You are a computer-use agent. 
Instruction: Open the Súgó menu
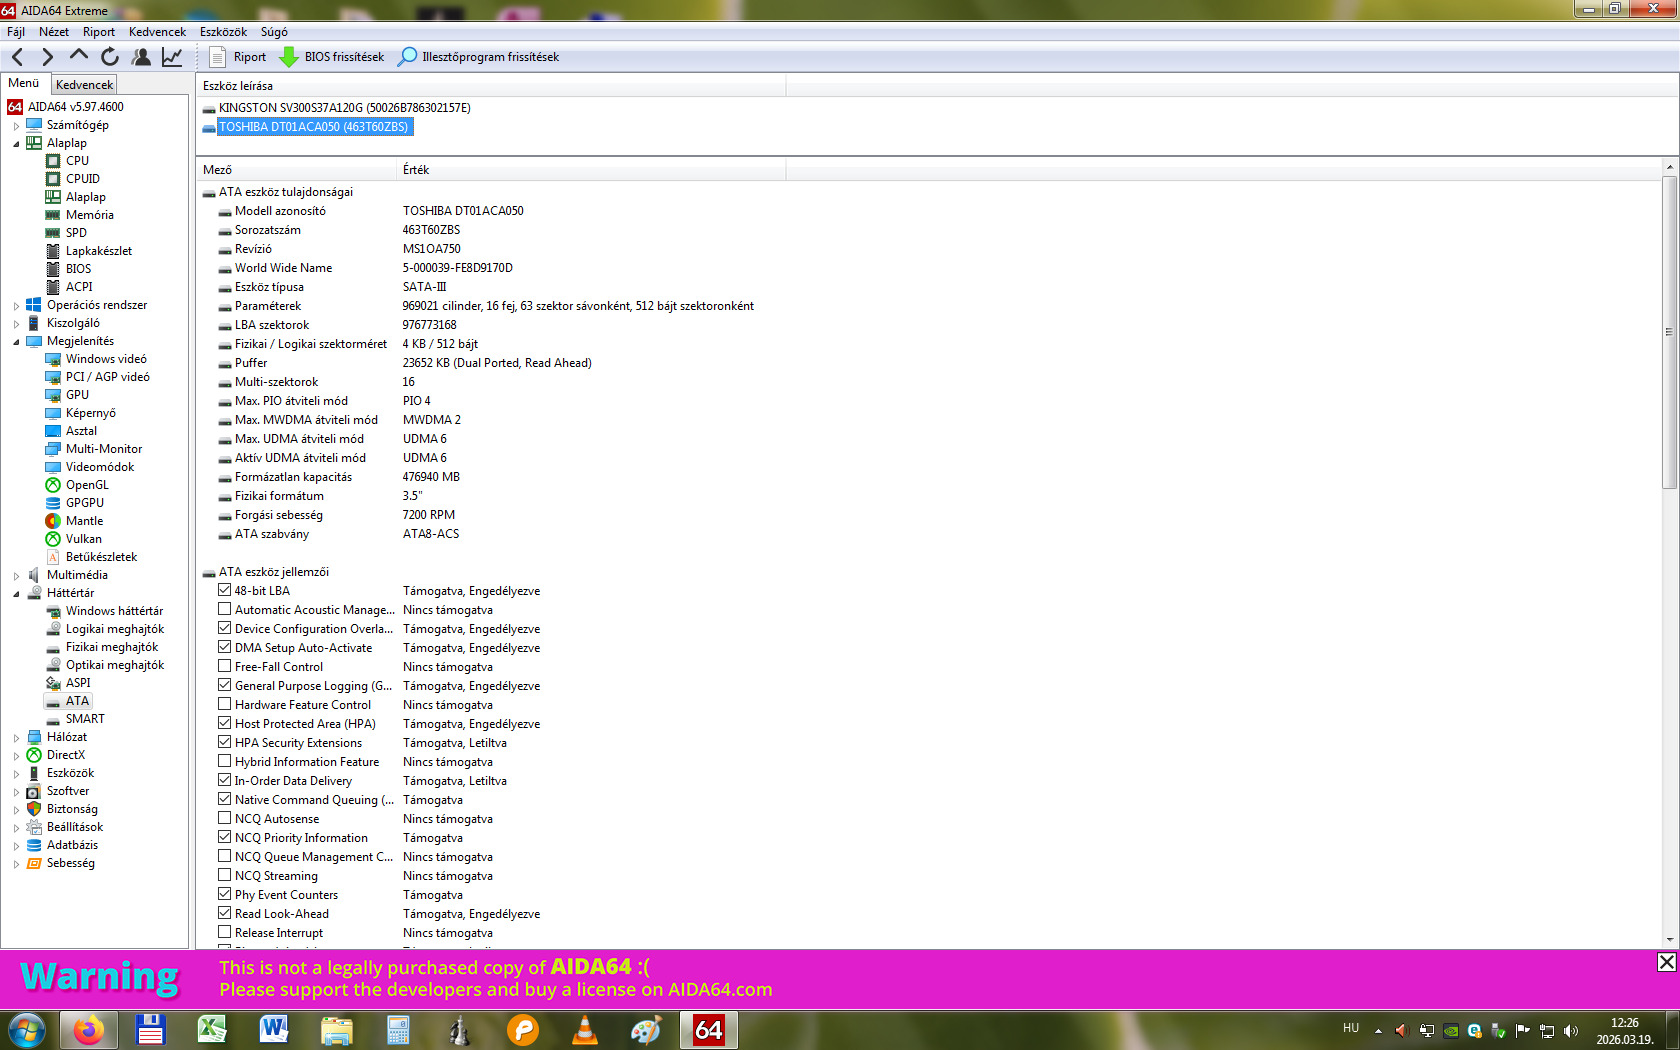click(274, 32)
